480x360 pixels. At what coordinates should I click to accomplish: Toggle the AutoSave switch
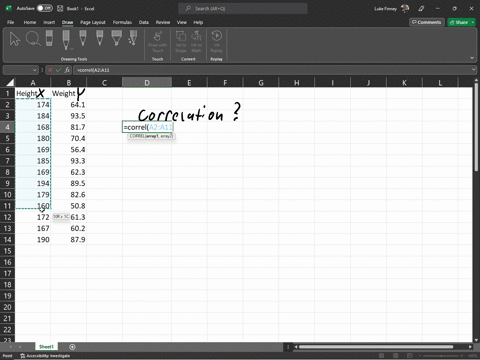(x=45, y=8)
